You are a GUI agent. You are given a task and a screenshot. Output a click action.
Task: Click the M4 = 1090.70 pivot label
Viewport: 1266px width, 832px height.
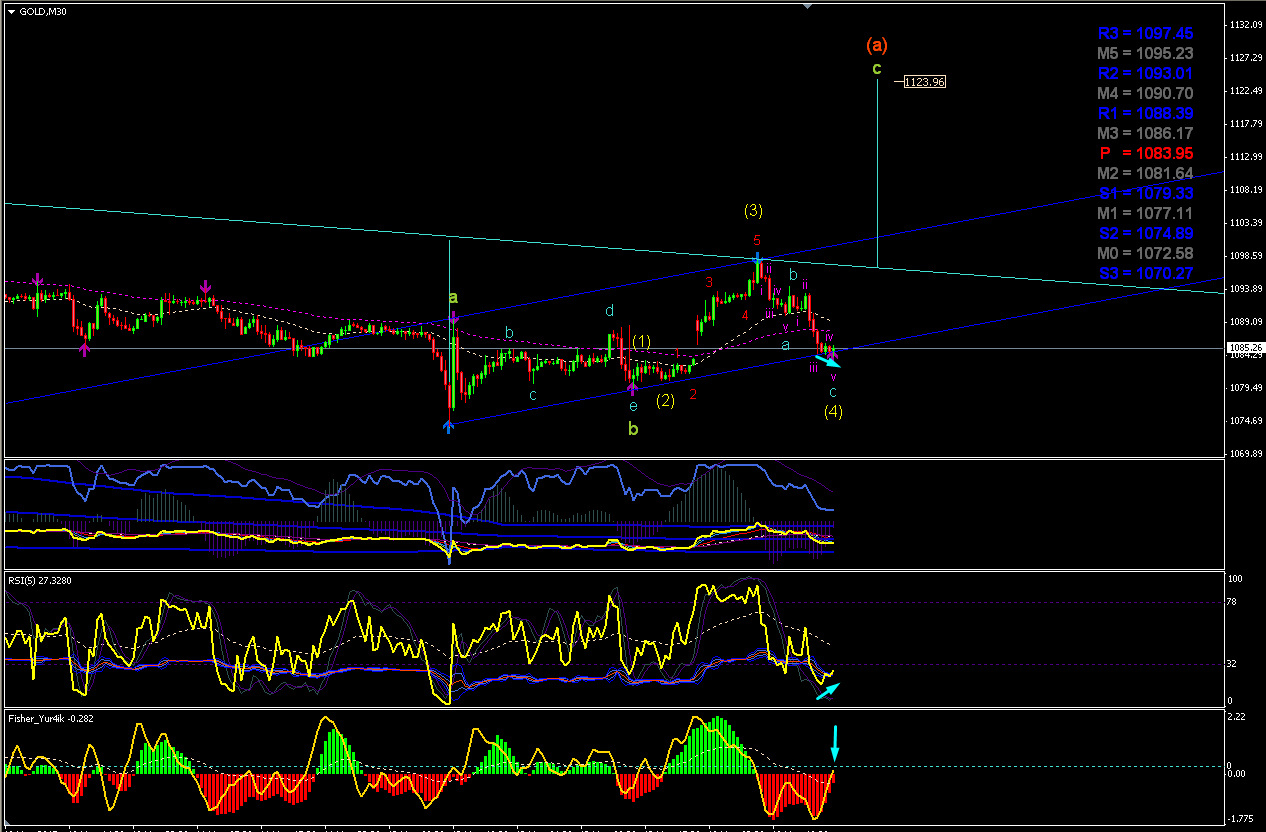coord(1145,93)
